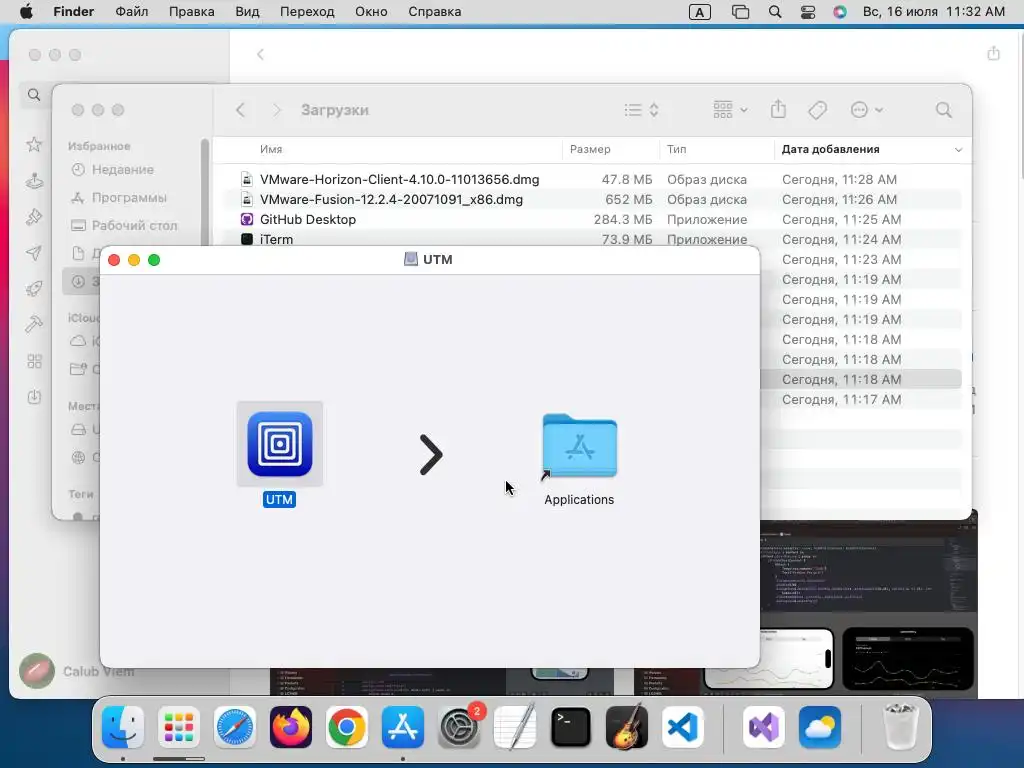Open Недавние in Finder sidebar
1024x768 pixels.
tap(123, 169)
